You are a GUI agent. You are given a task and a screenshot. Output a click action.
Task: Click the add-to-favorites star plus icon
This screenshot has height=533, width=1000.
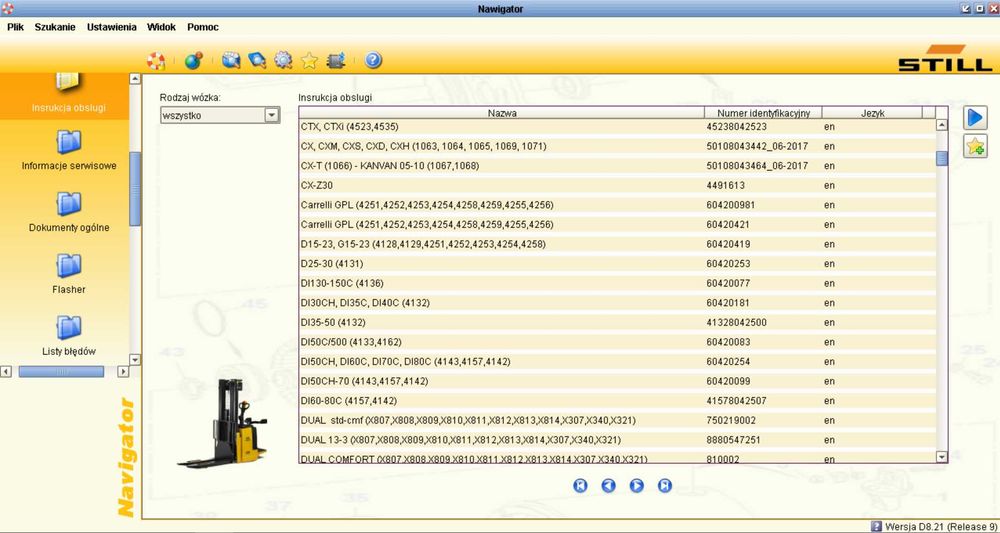click(x=975, y=147)
